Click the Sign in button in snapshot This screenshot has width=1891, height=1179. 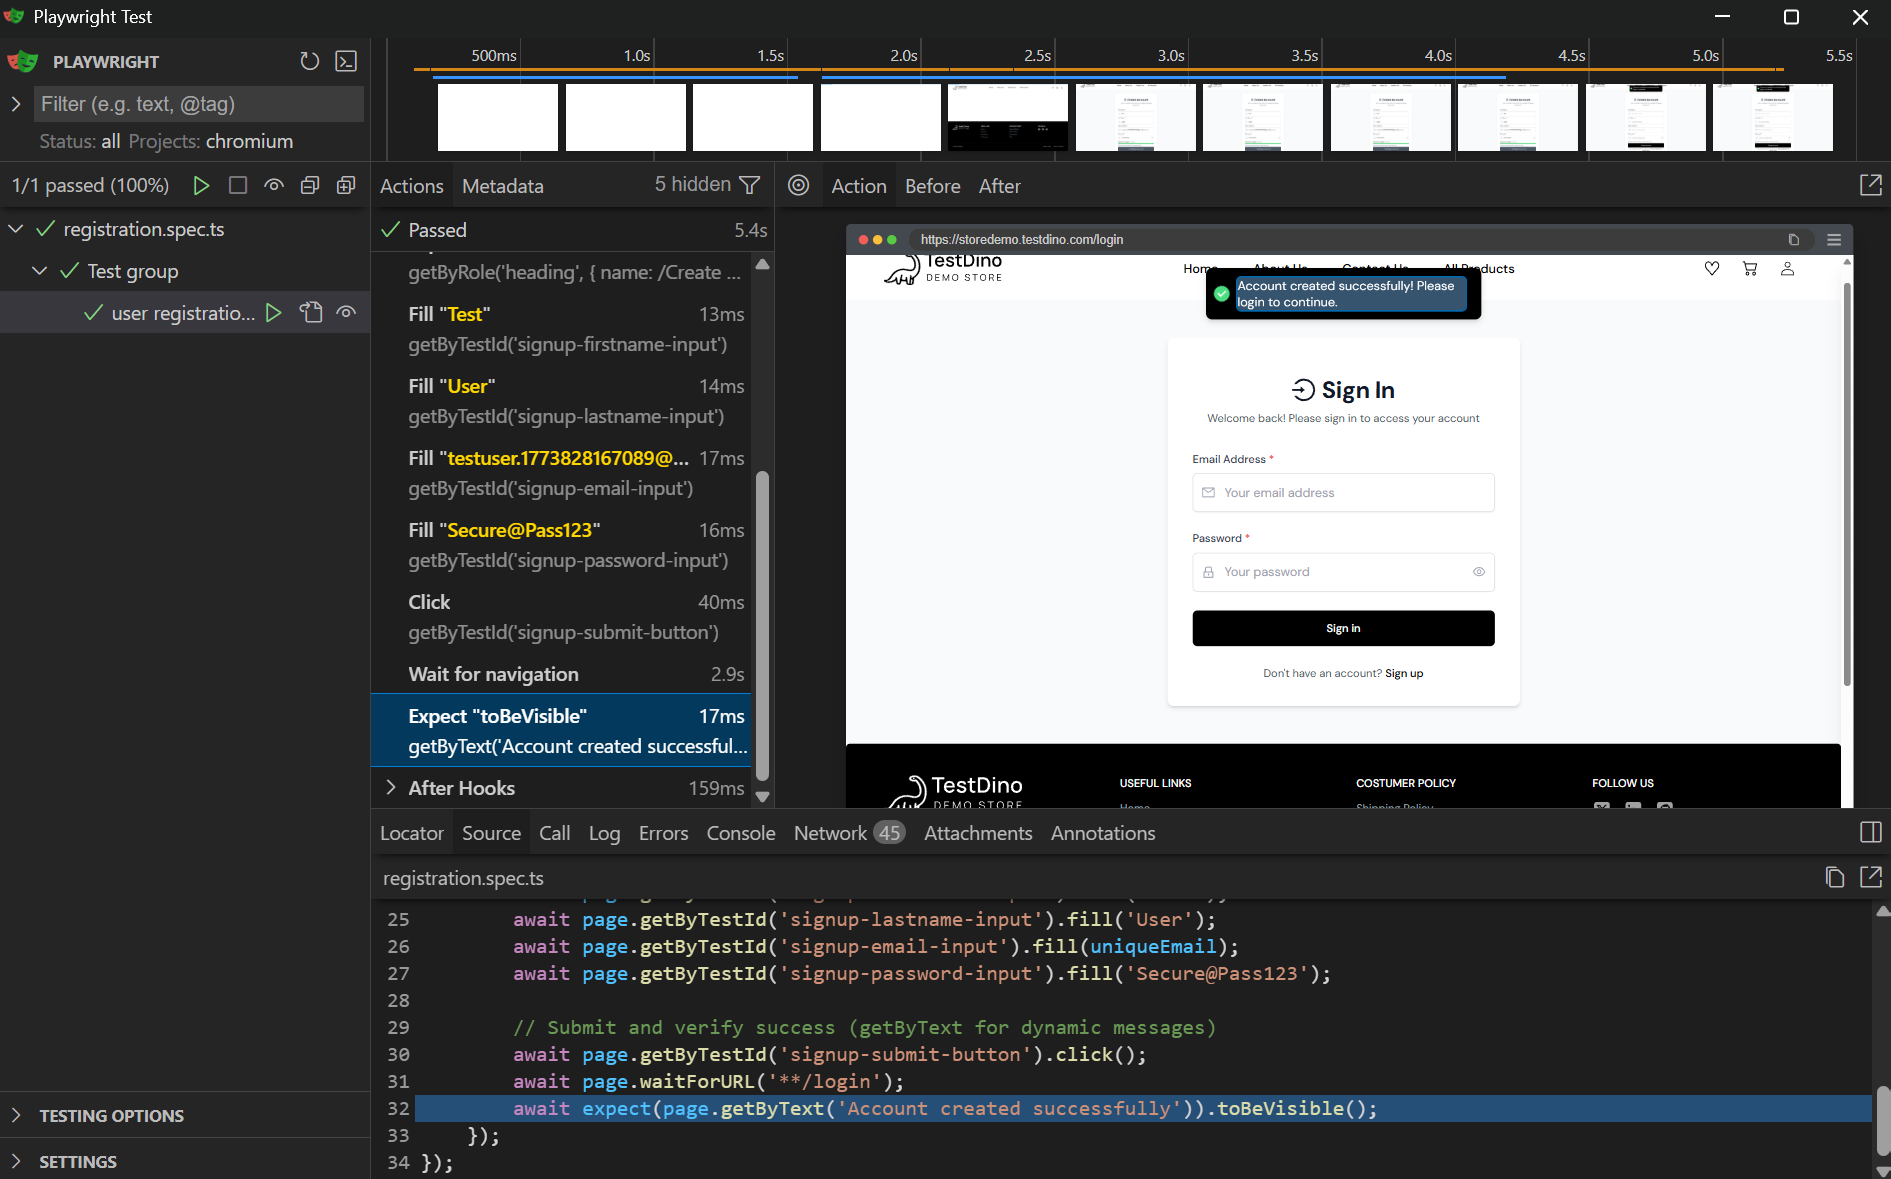[1342, 628]
